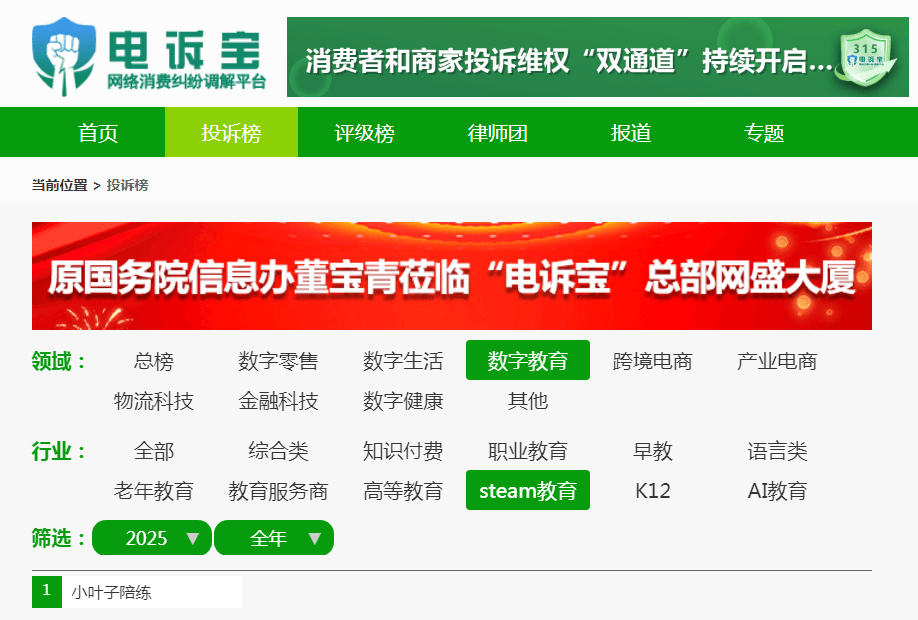Screen dimensions: 918x620
Task: Click the 电诉宝 fist shield logo
Action: 62,55
